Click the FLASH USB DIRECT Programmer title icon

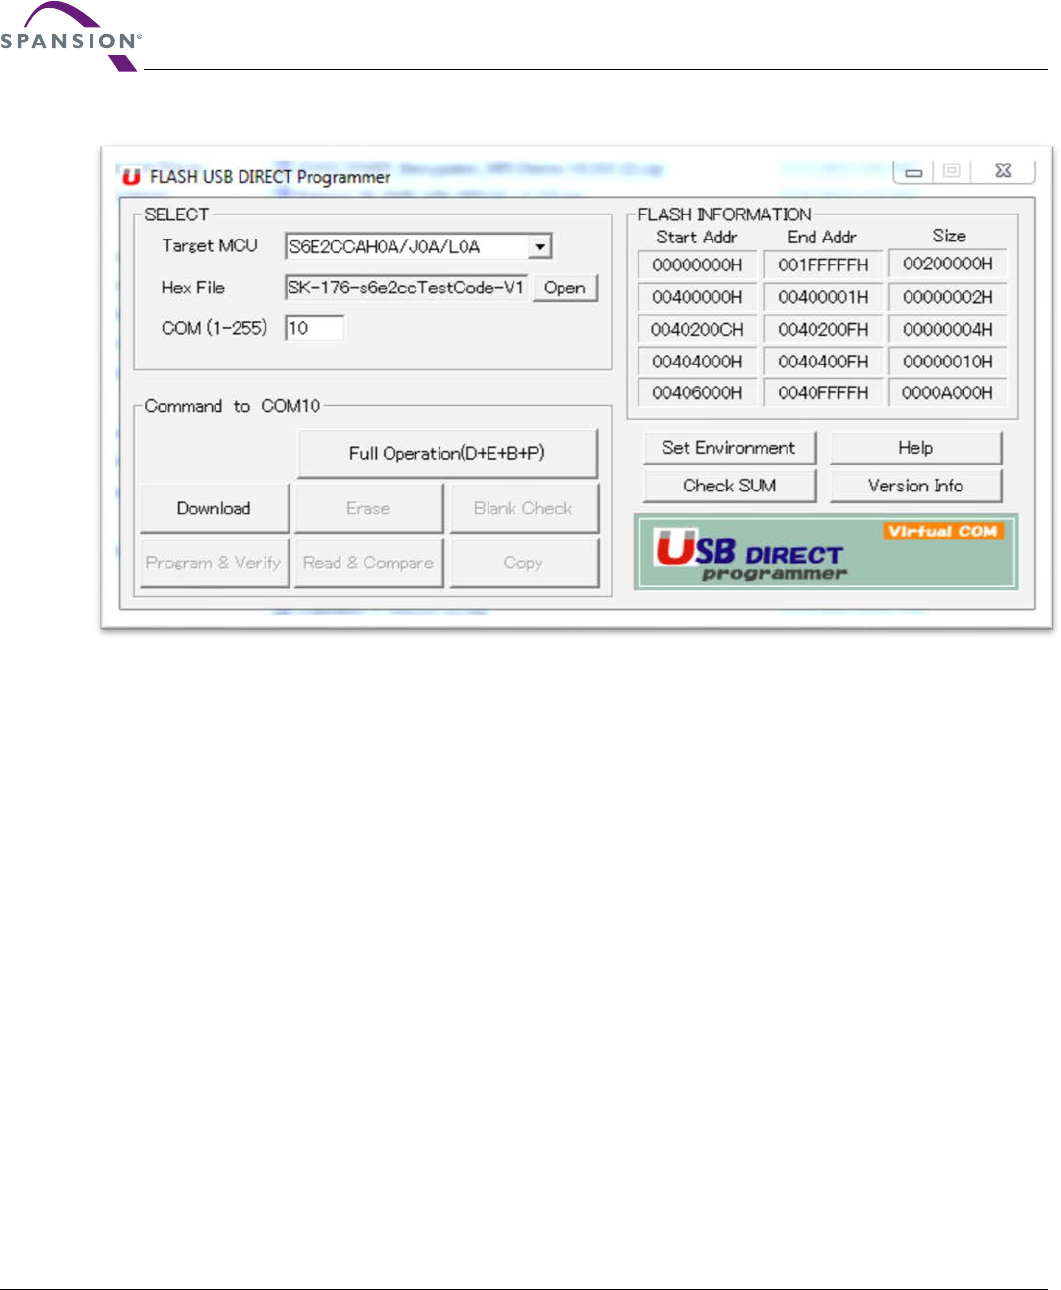(130, 178)
